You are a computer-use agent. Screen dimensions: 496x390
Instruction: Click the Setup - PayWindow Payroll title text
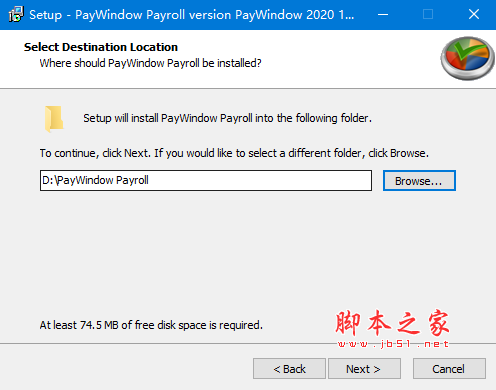(192, 15)
